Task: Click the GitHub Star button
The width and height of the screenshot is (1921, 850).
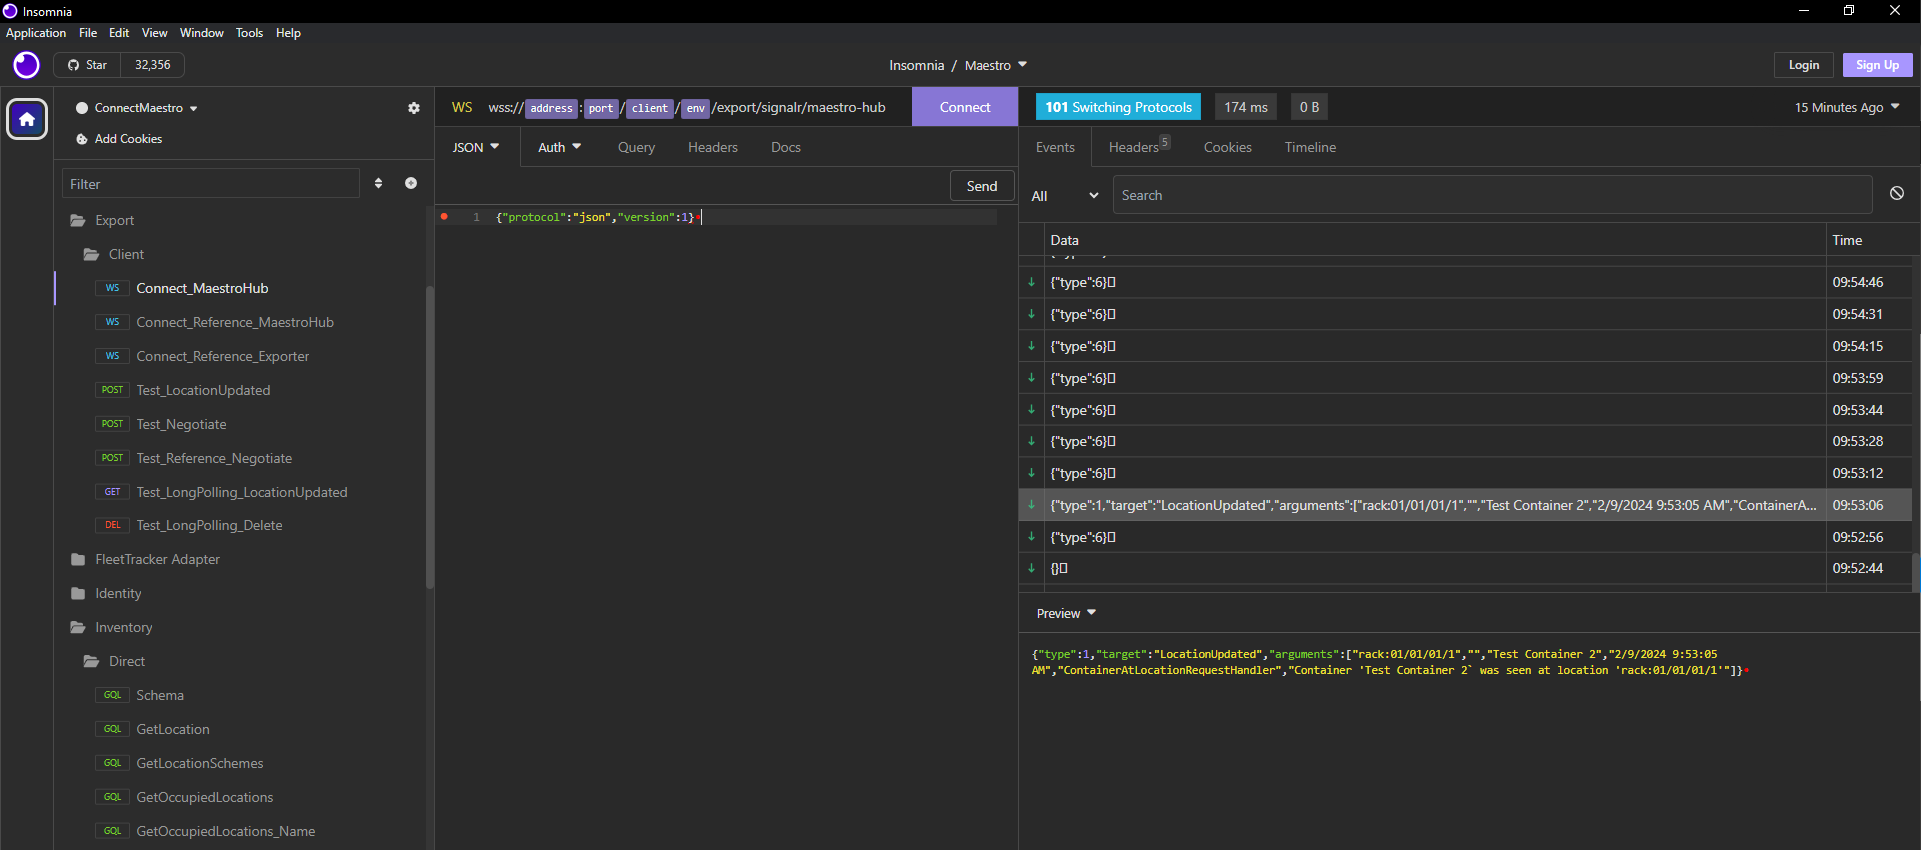Action: click(88, 65)
